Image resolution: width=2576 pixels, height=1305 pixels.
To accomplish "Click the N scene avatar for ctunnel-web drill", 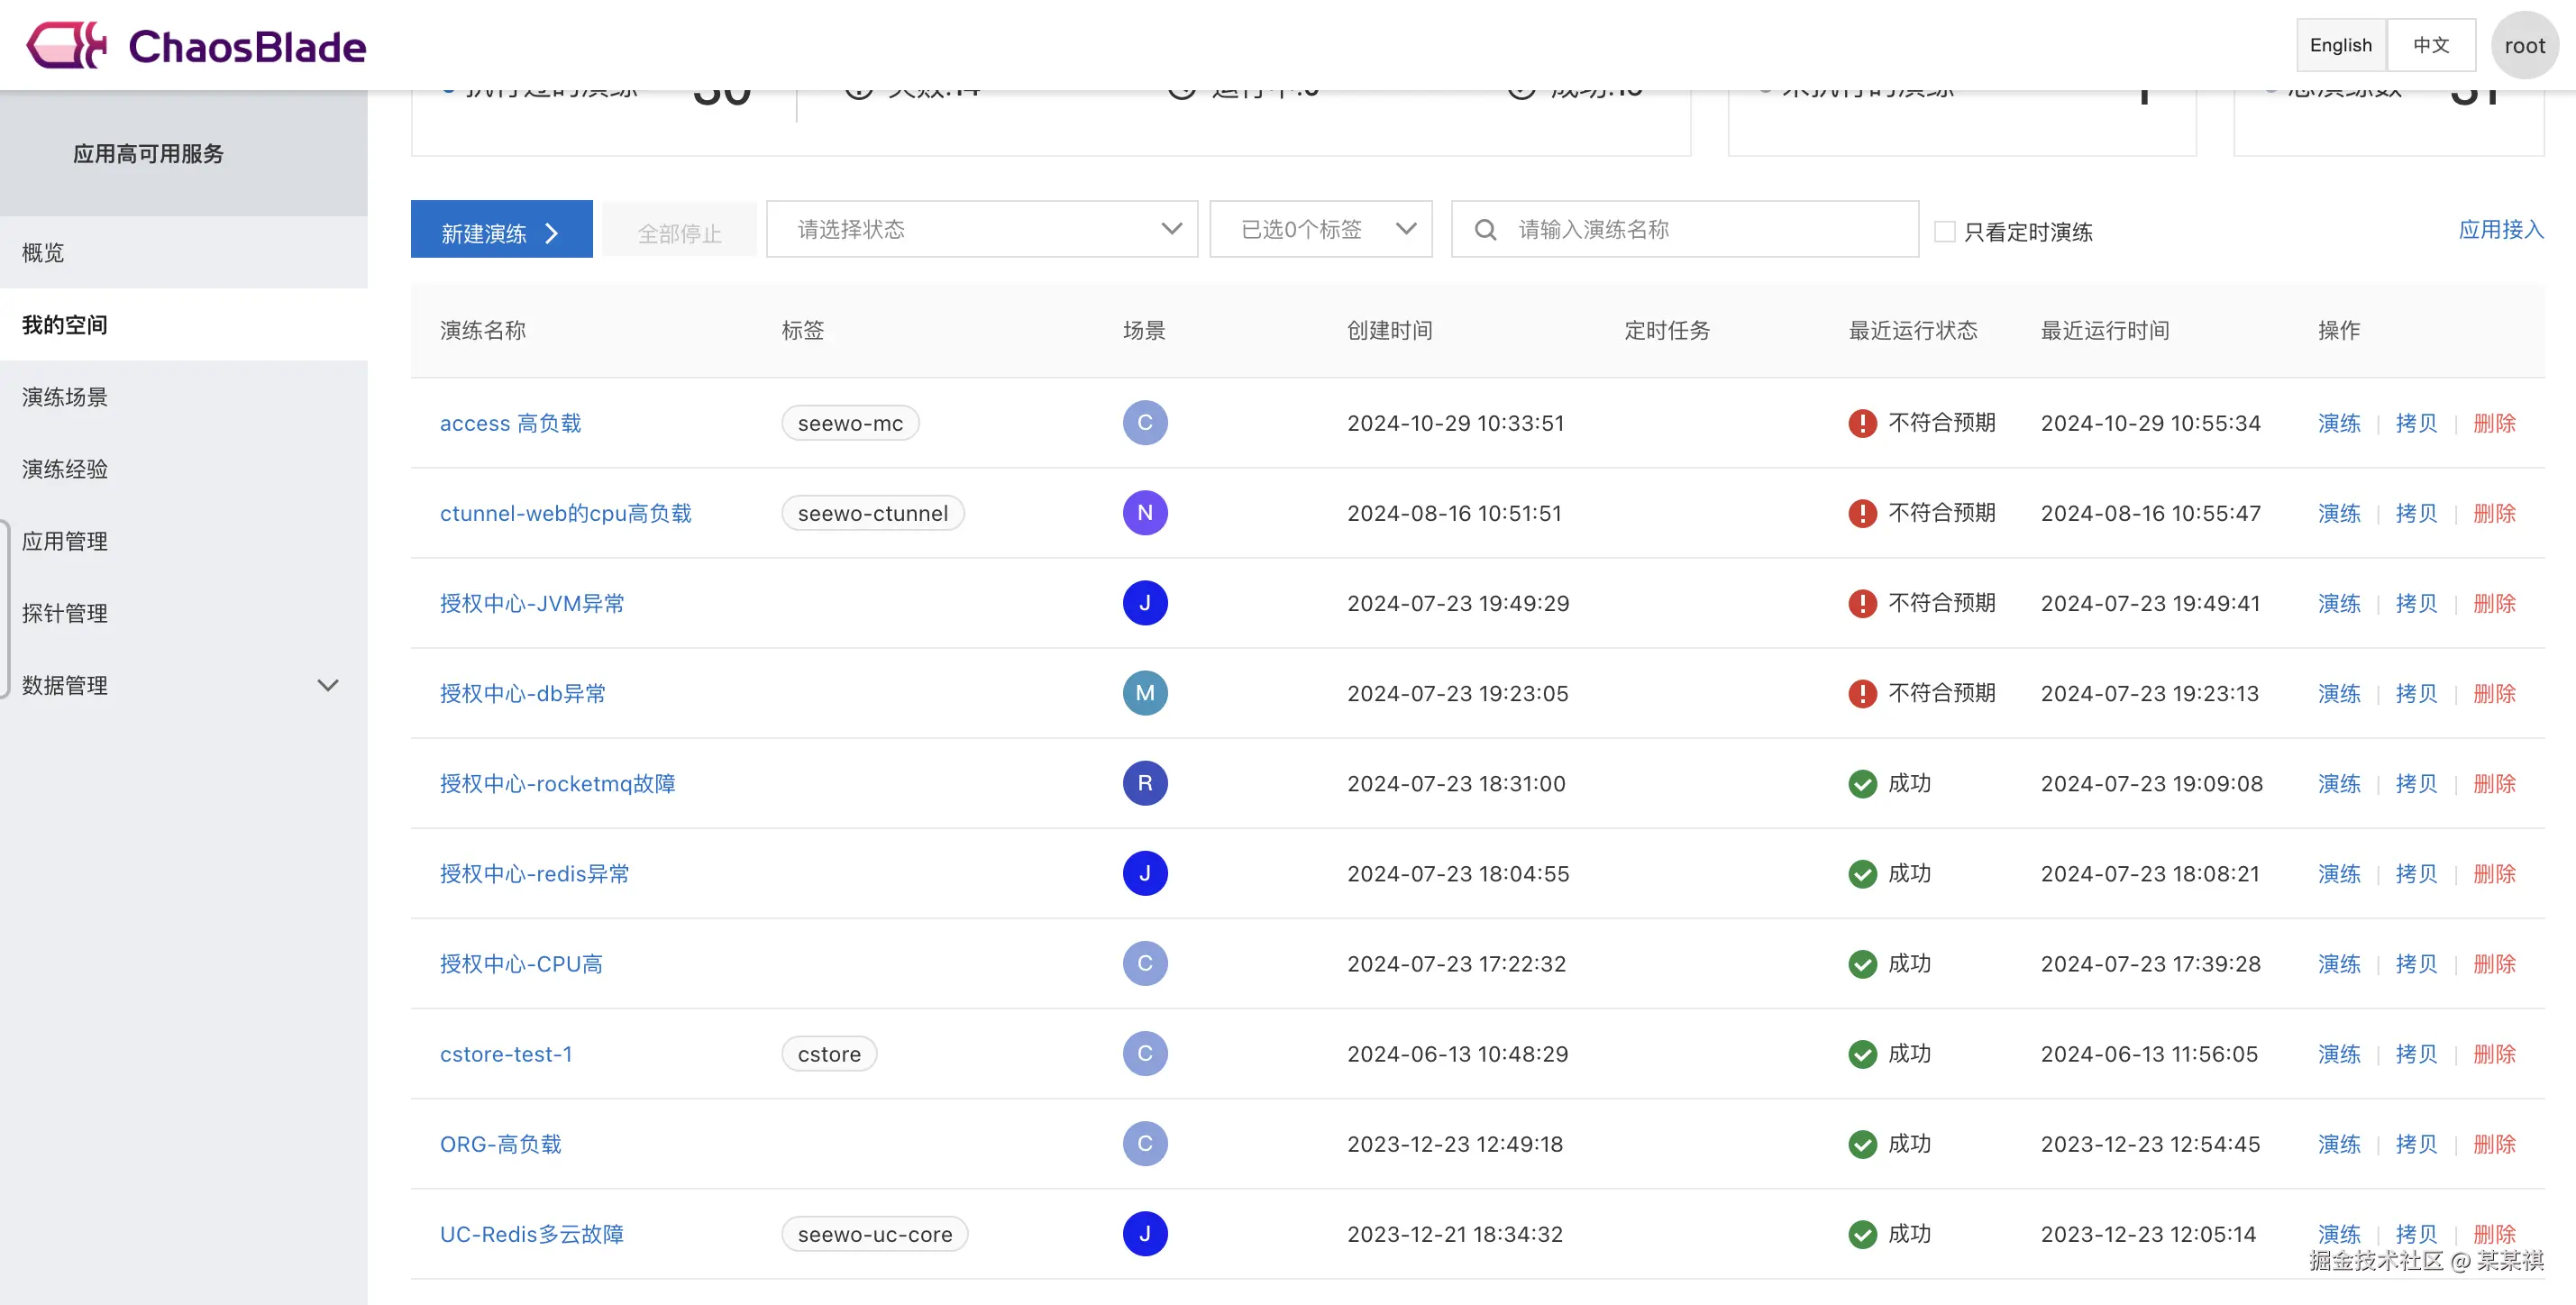I will 1144,513.
